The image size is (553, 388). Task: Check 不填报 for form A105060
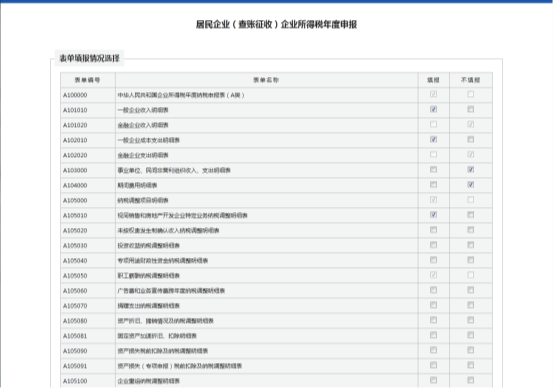470,290
